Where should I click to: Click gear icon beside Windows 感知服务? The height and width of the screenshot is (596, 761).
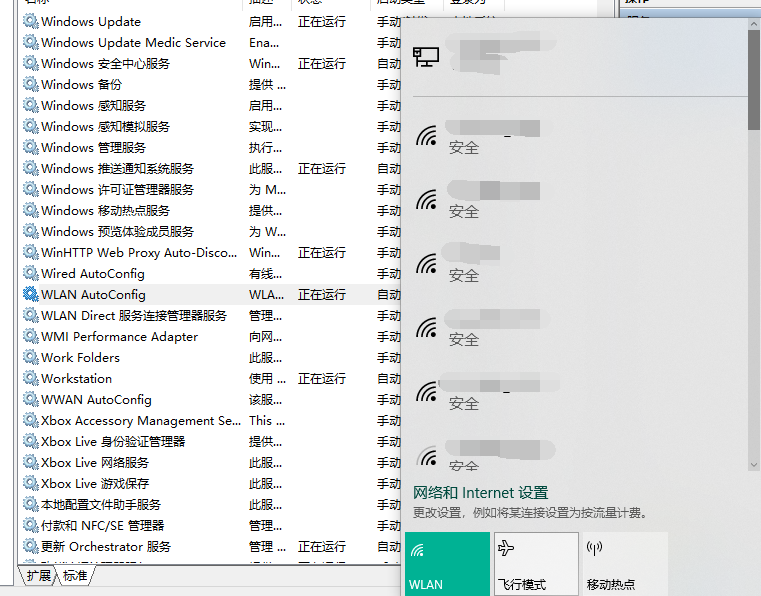pyautogui.click(x=31, y=105)
